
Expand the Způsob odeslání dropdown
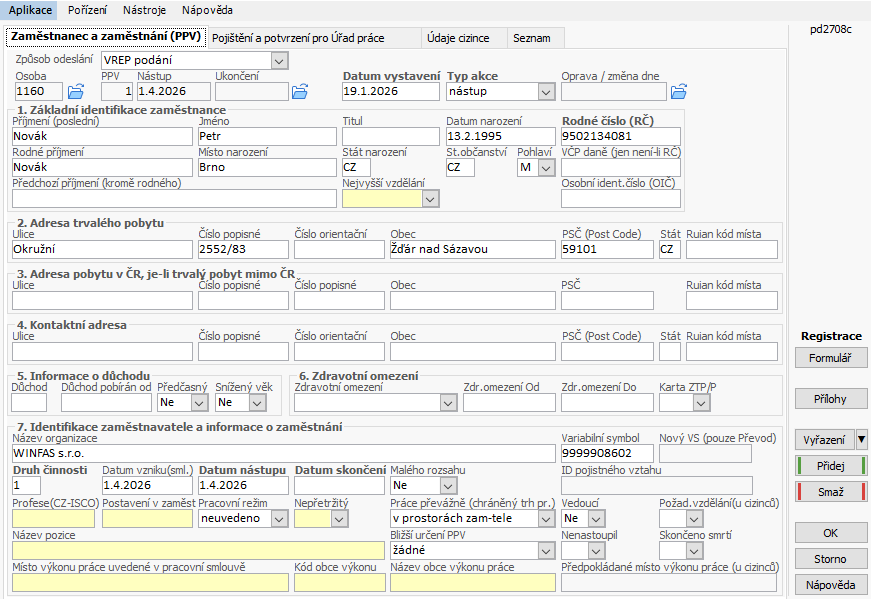pyautogui.click(x=278, y=62)
